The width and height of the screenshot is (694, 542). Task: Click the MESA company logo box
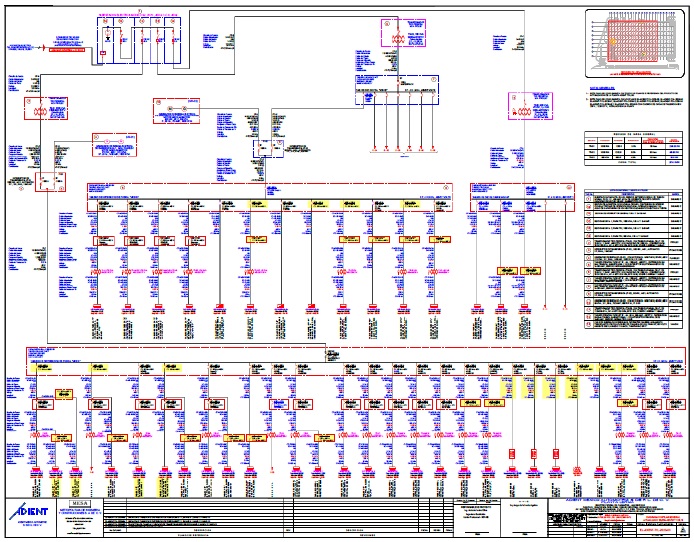click(x=77, y=505)
